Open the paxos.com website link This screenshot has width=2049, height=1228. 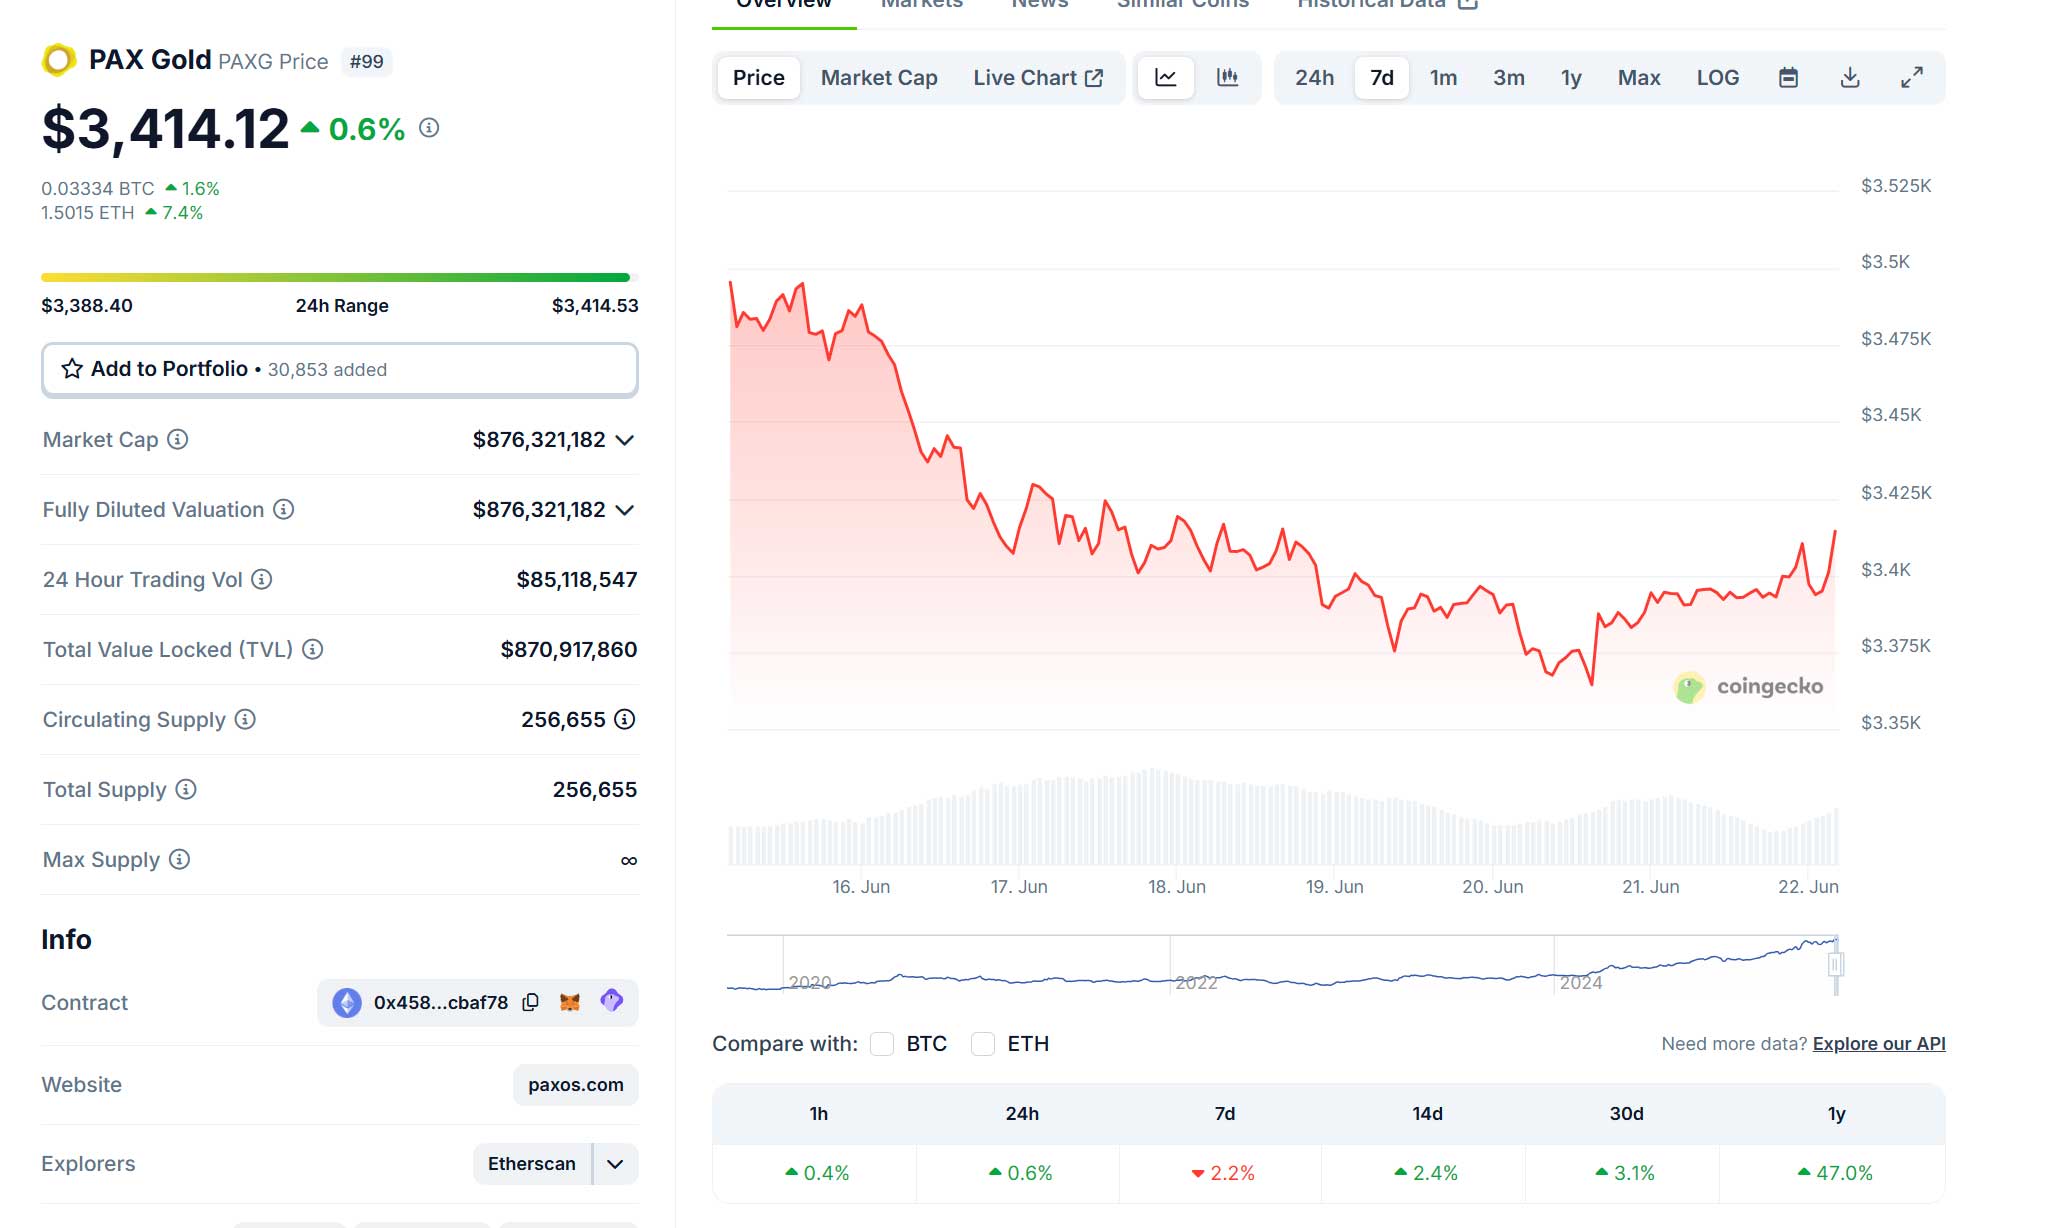click(576, 1085)
